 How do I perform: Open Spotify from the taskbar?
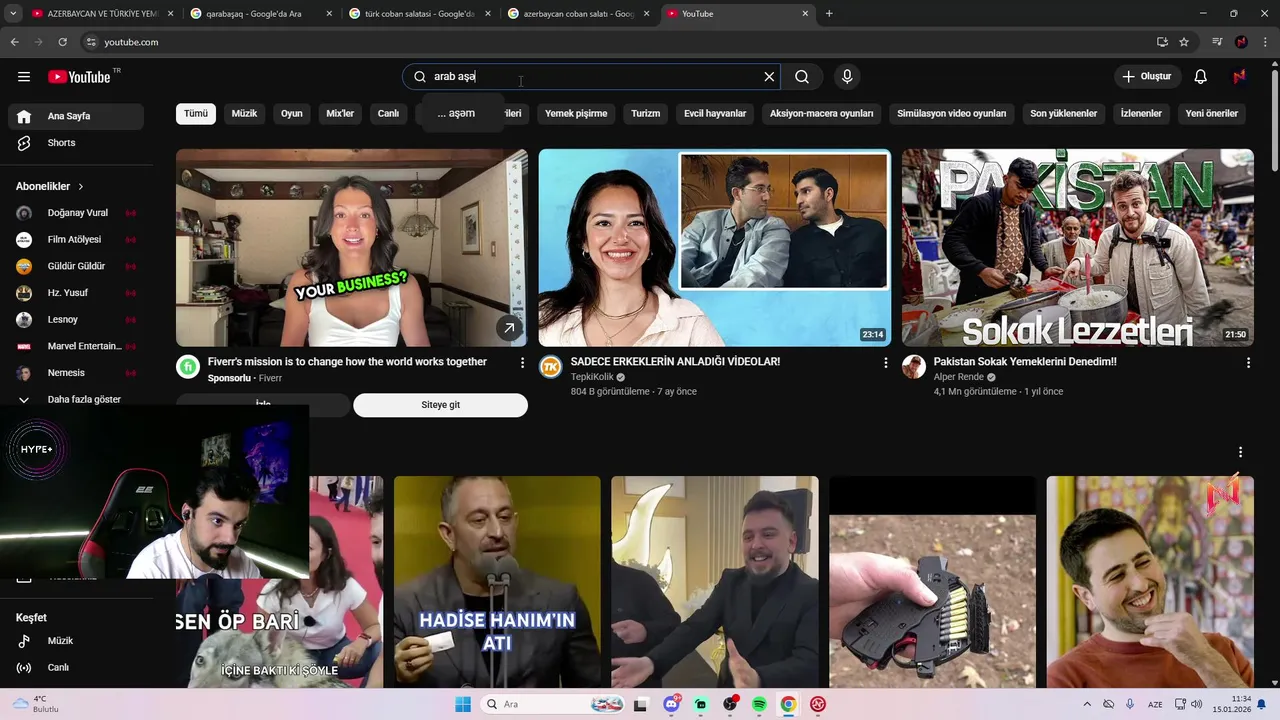coord(759,704)
